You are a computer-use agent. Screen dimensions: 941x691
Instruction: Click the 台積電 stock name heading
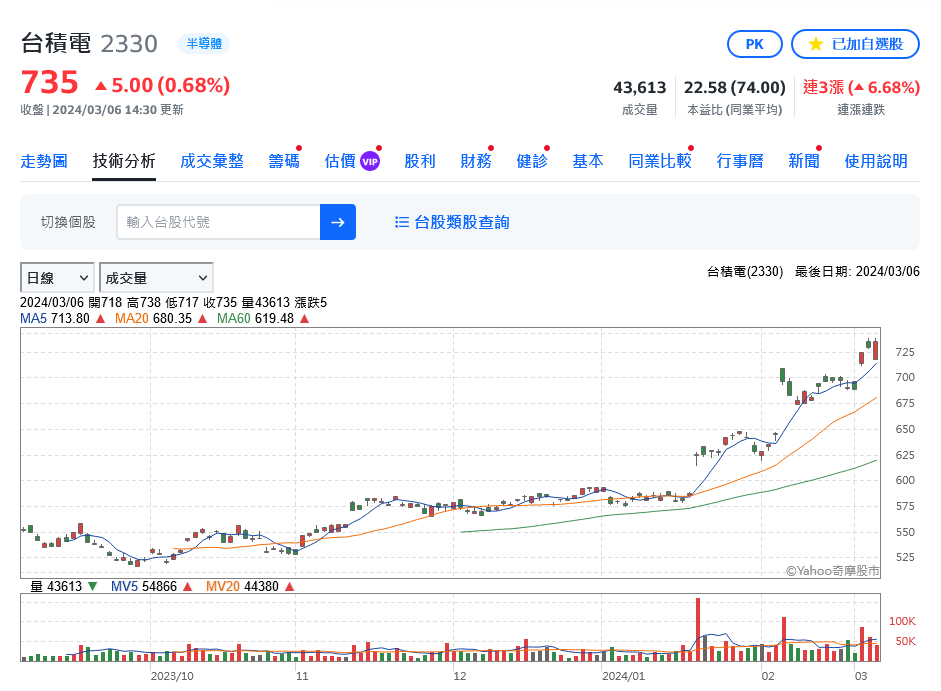[56, 43]
